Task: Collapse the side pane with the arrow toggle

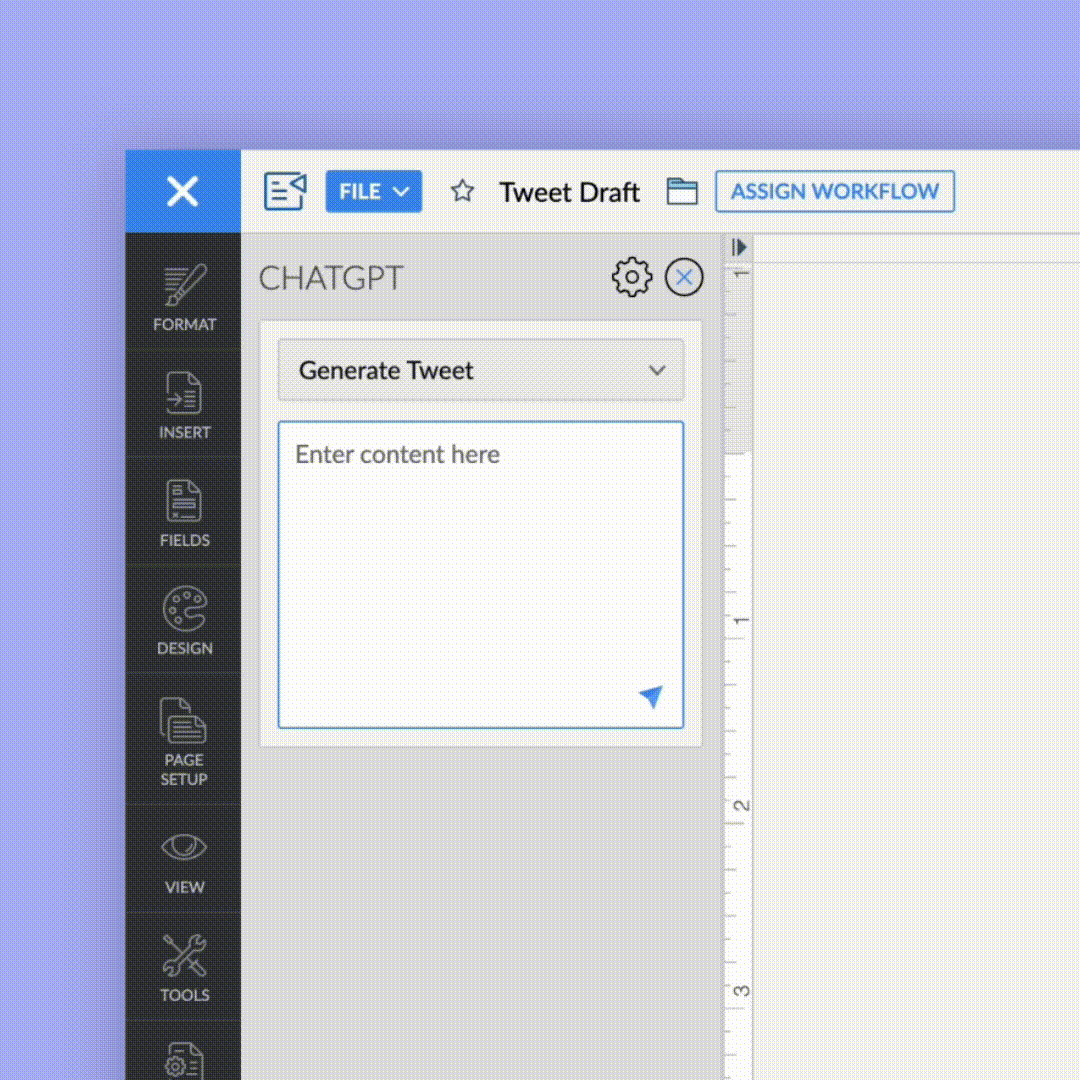Action: tap(739, 247)
